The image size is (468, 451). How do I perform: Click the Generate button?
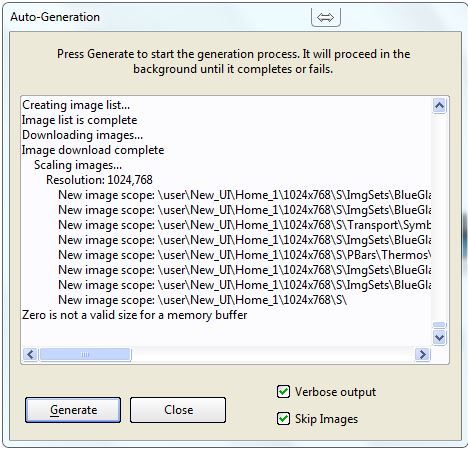click(73, 410)
